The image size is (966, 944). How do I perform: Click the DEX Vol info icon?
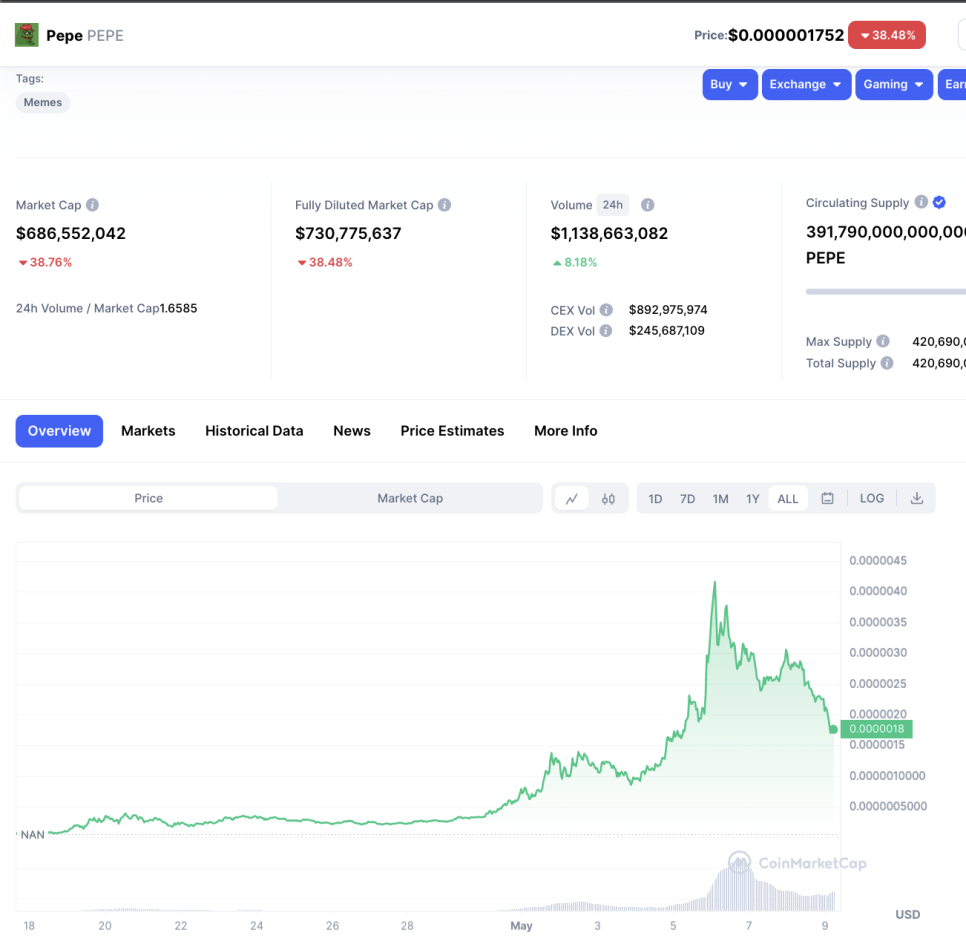pyautogui.click(x=606, y=331)
